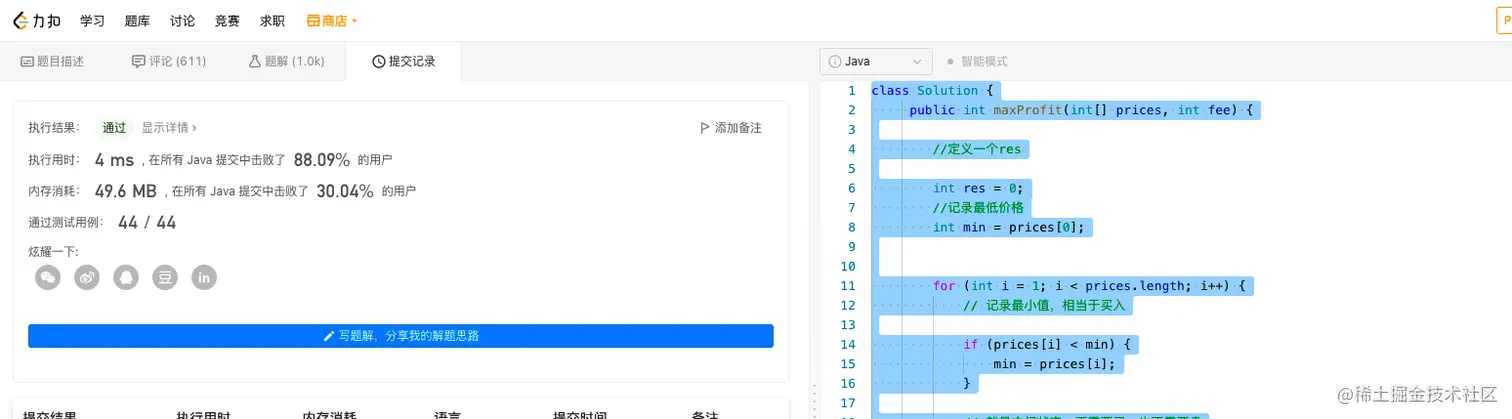The width and height of the screenshot is (1512, 419).
Task: Click the 'int min = prices[0];' line
Action: [x=1008, y=227]
